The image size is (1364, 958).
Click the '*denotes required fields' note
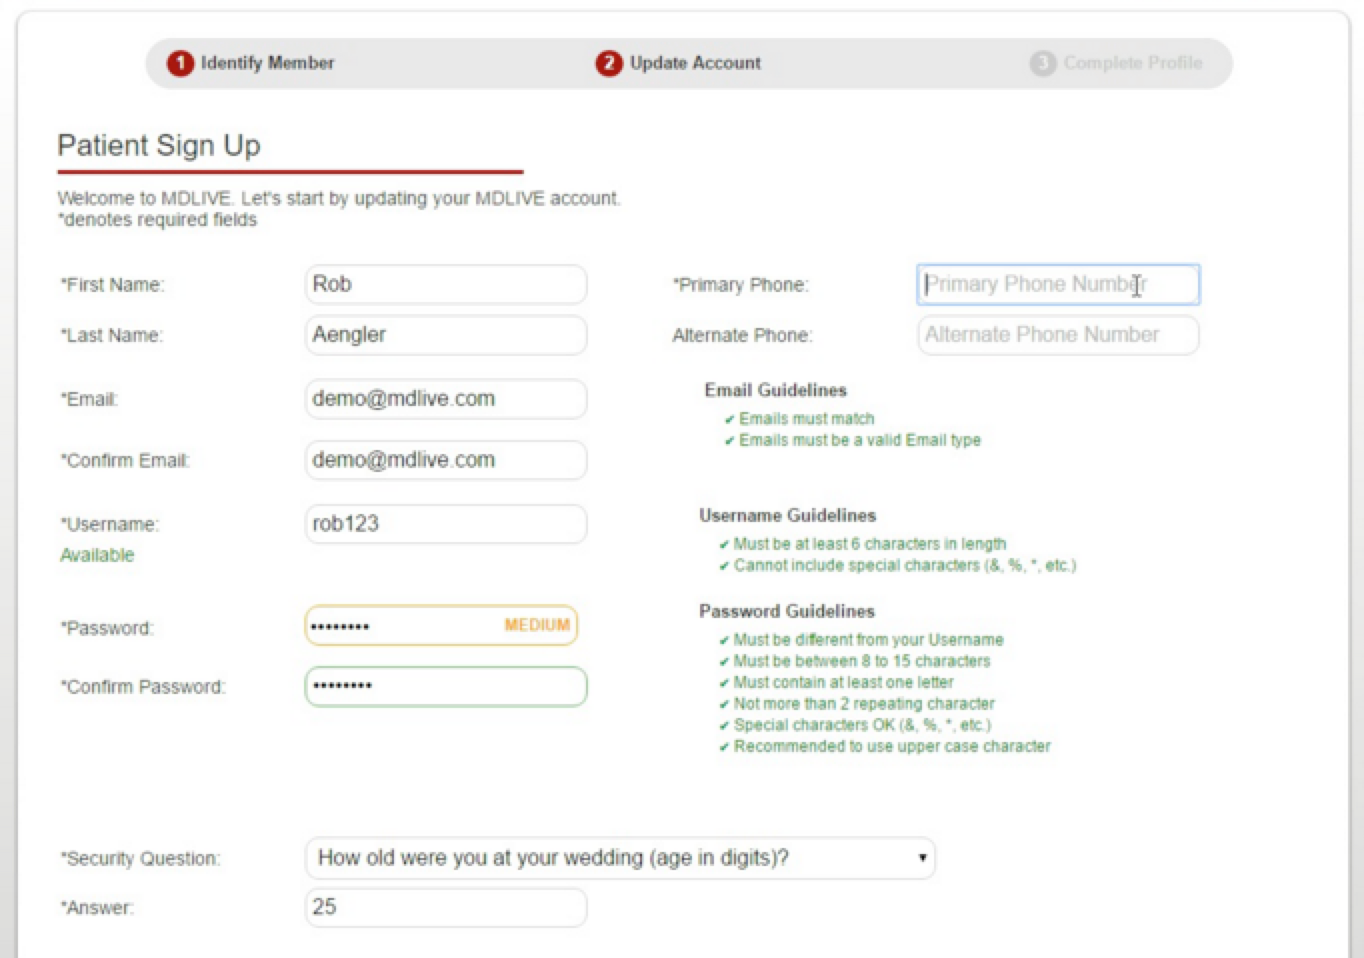(157, 220)
